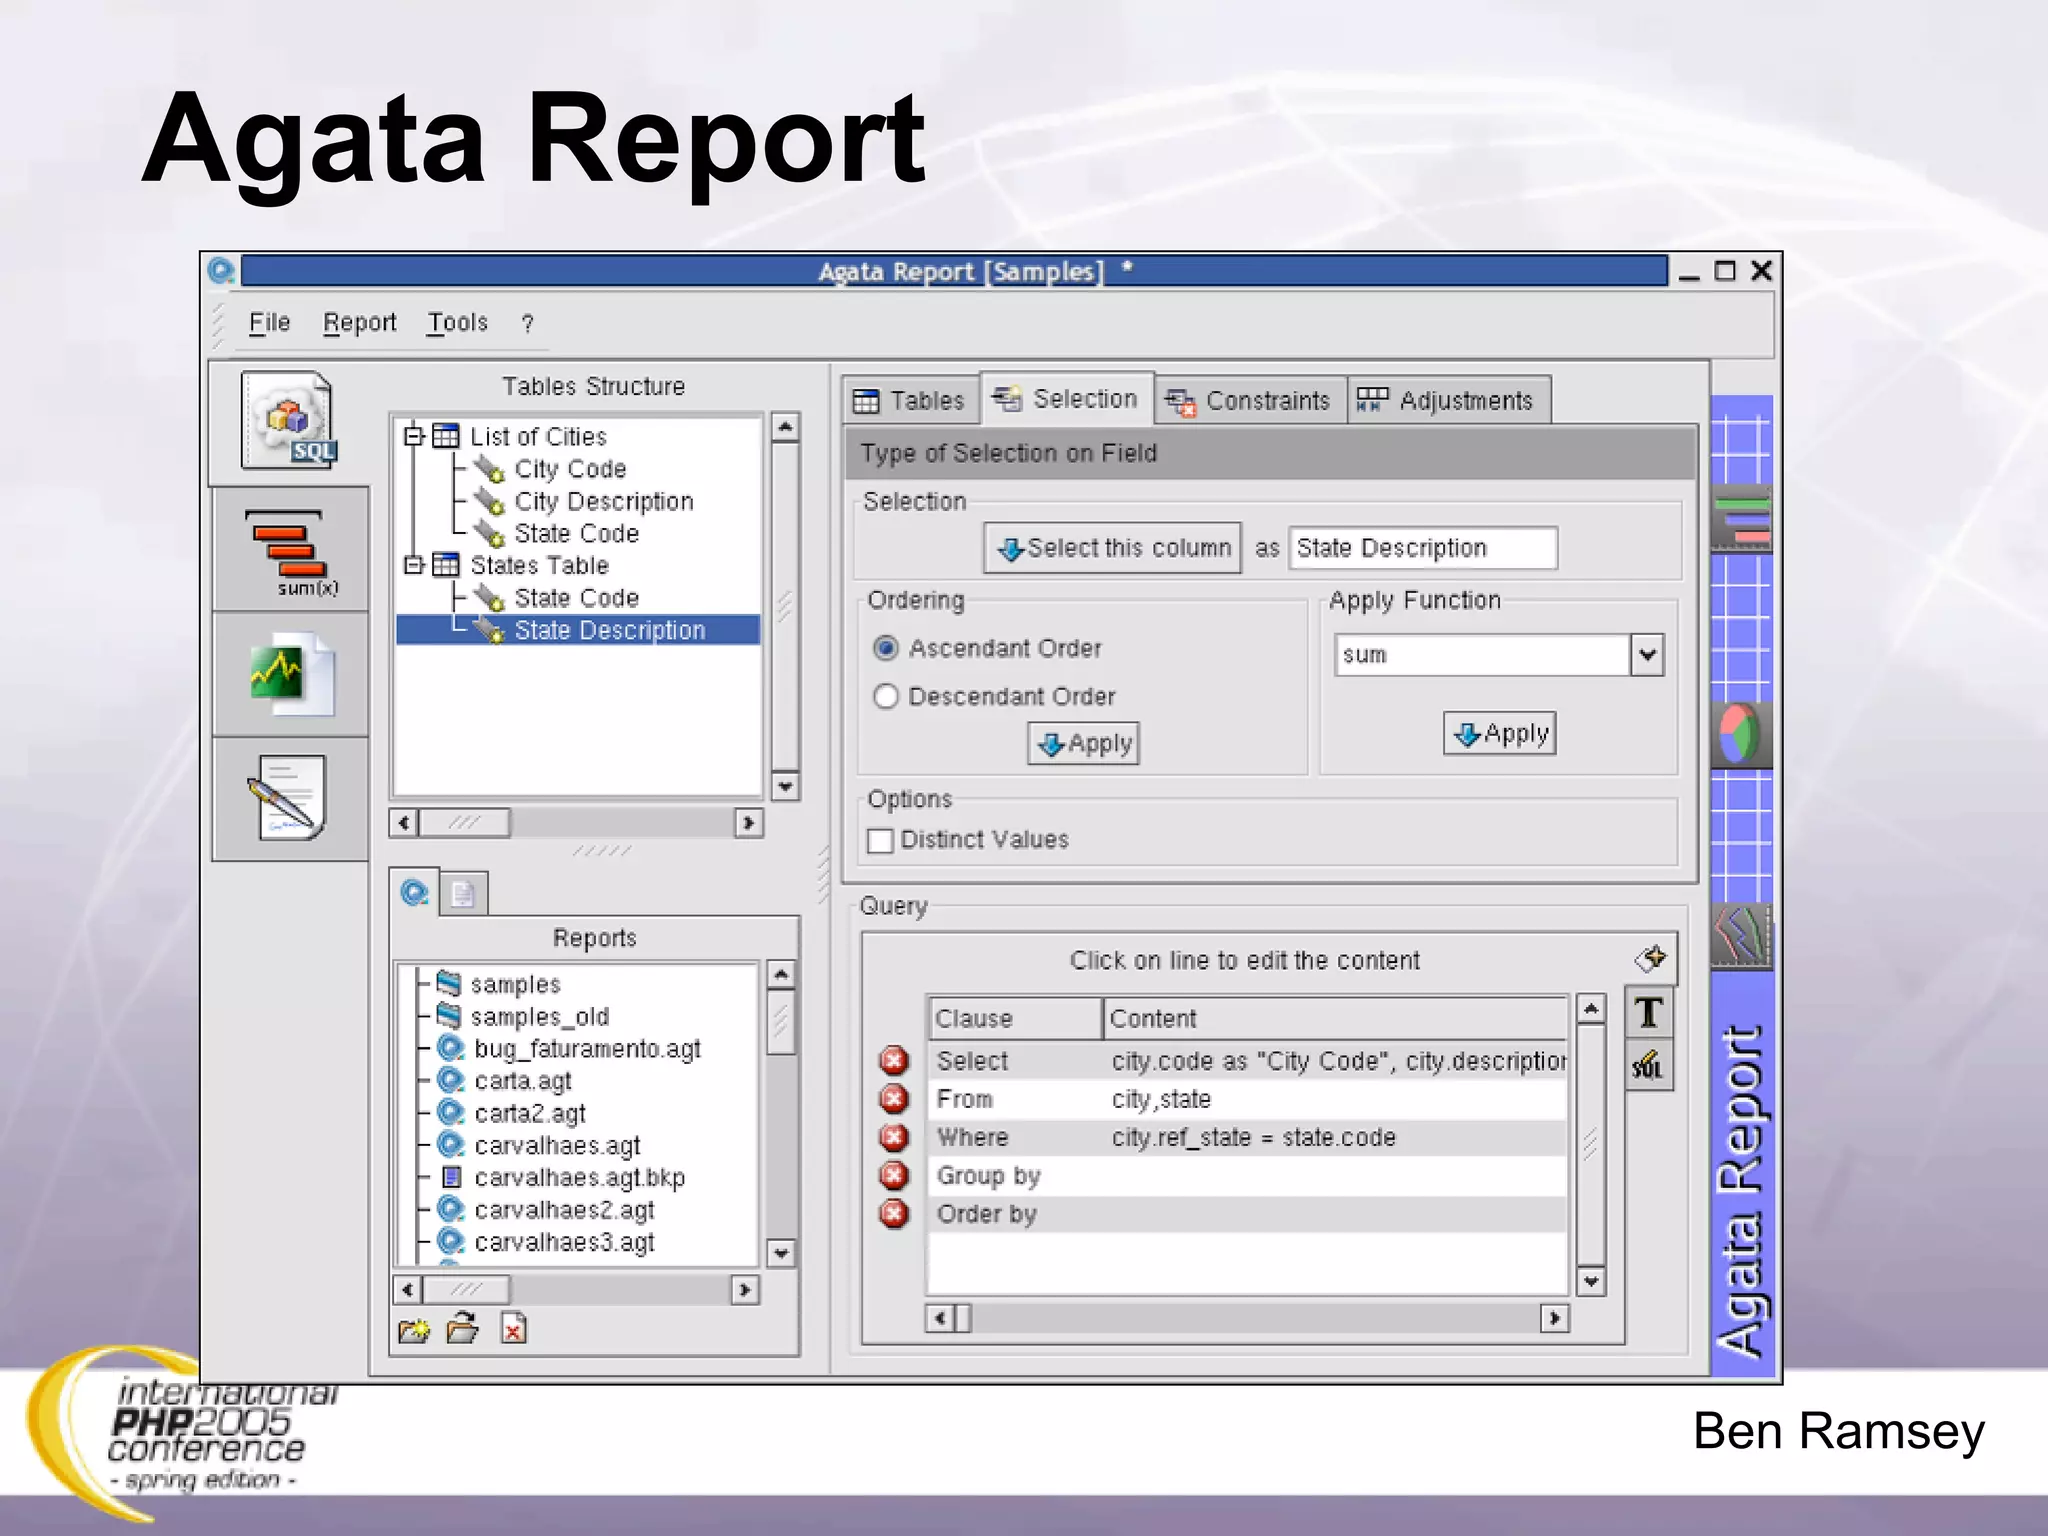Collapse the List of Cities tree node

click(414, 436)
